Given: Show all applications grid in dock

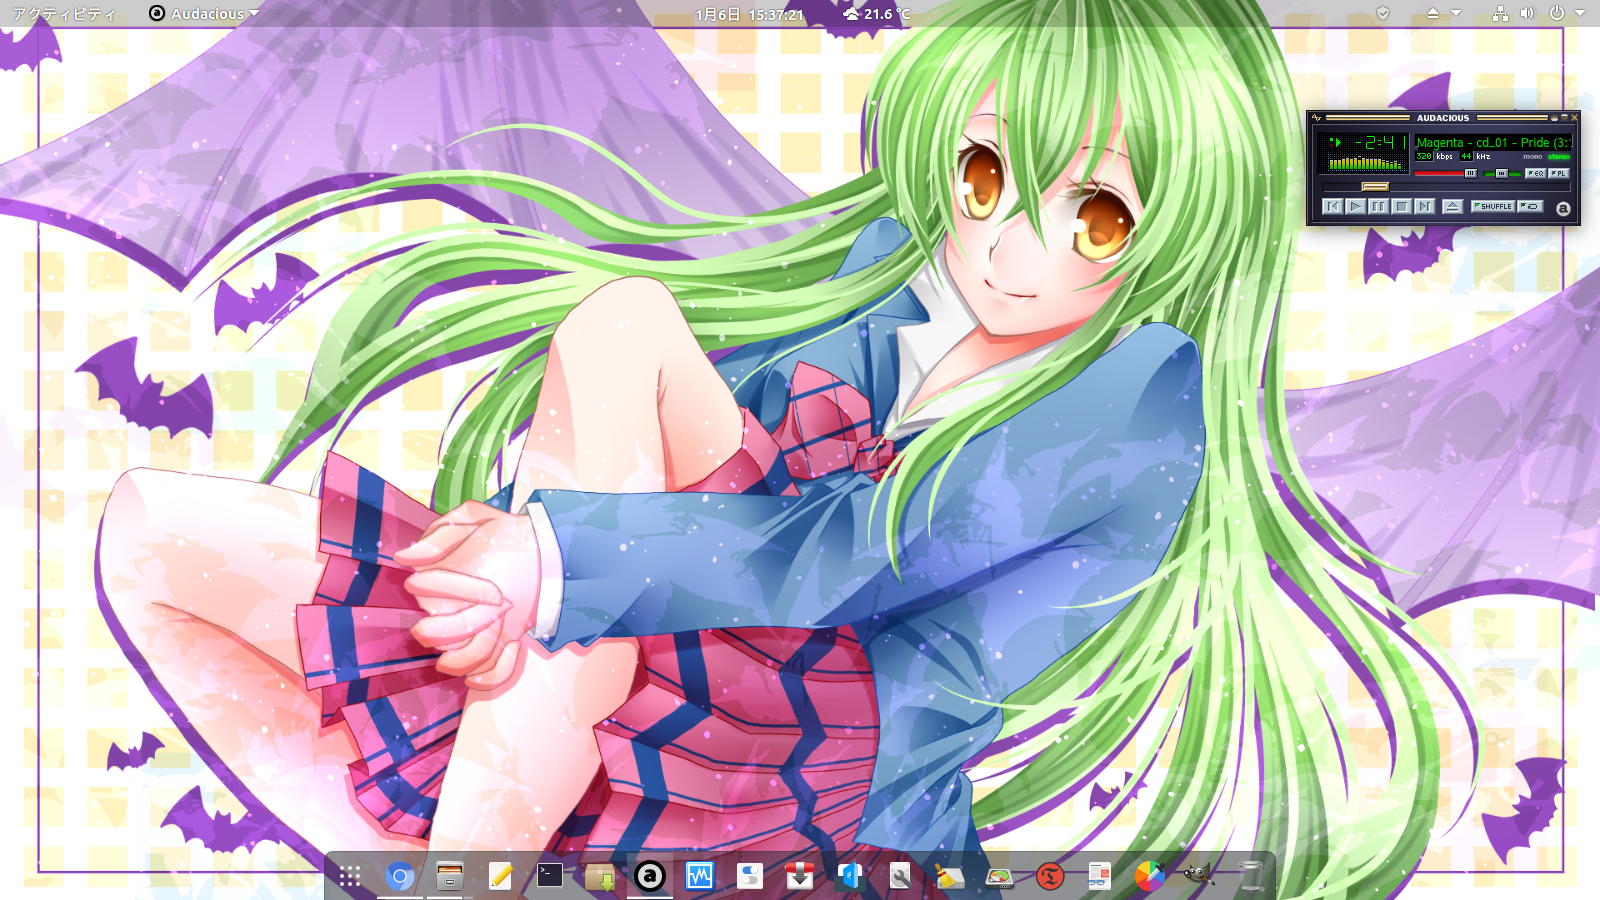Looking at the screenshot, I should [x=349, y=877].
